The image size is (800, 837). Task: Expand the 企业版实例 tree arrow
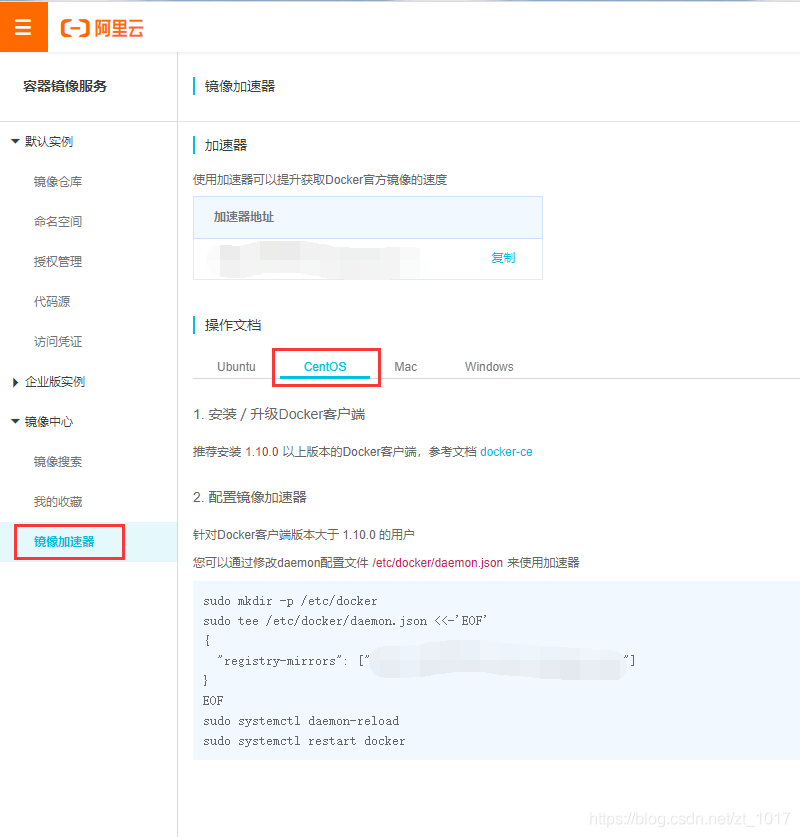pyautogui.click(x=15, y=382)
